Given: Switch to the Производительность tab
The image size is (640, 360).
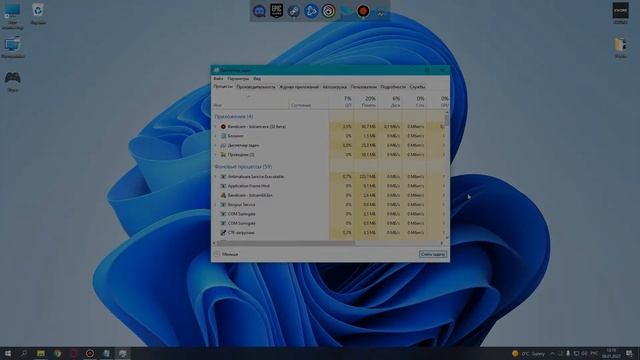Looking at the screenshot, I should [x=256, y=87].
